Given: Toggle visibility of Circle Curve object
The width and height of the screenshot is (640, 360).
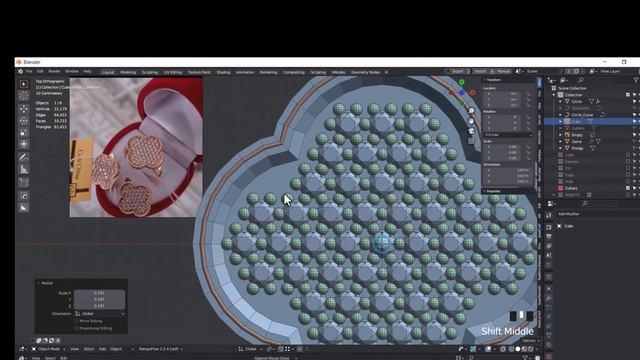Looking at the screenshot, I should tap(635, 115).
